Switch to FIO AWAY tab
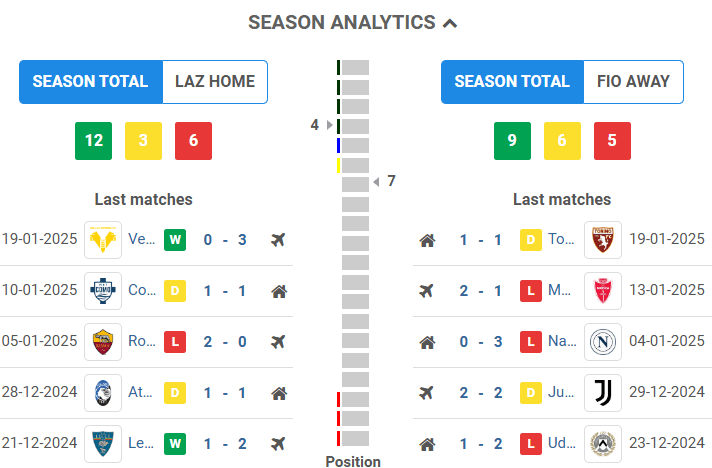This screenshot has width=712, height=468. 633,82
